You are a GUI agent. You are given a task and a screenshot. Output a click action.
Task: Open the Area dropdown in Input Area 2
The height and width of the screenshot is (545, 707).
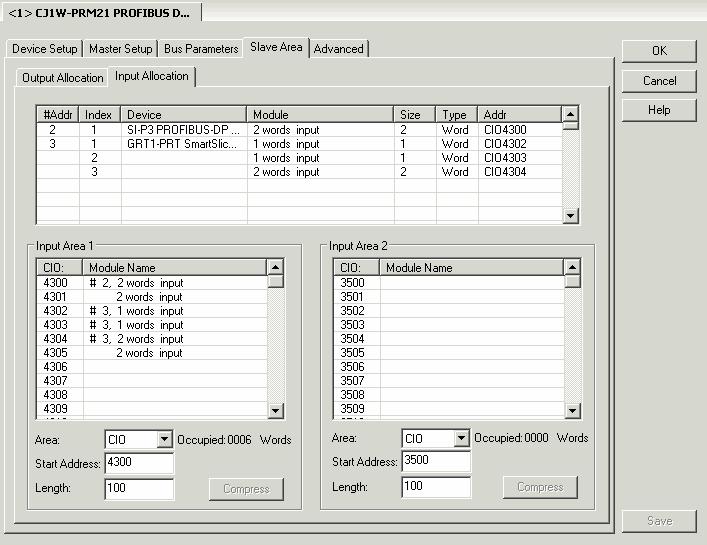pyautogui.click(x=461, y=438)
